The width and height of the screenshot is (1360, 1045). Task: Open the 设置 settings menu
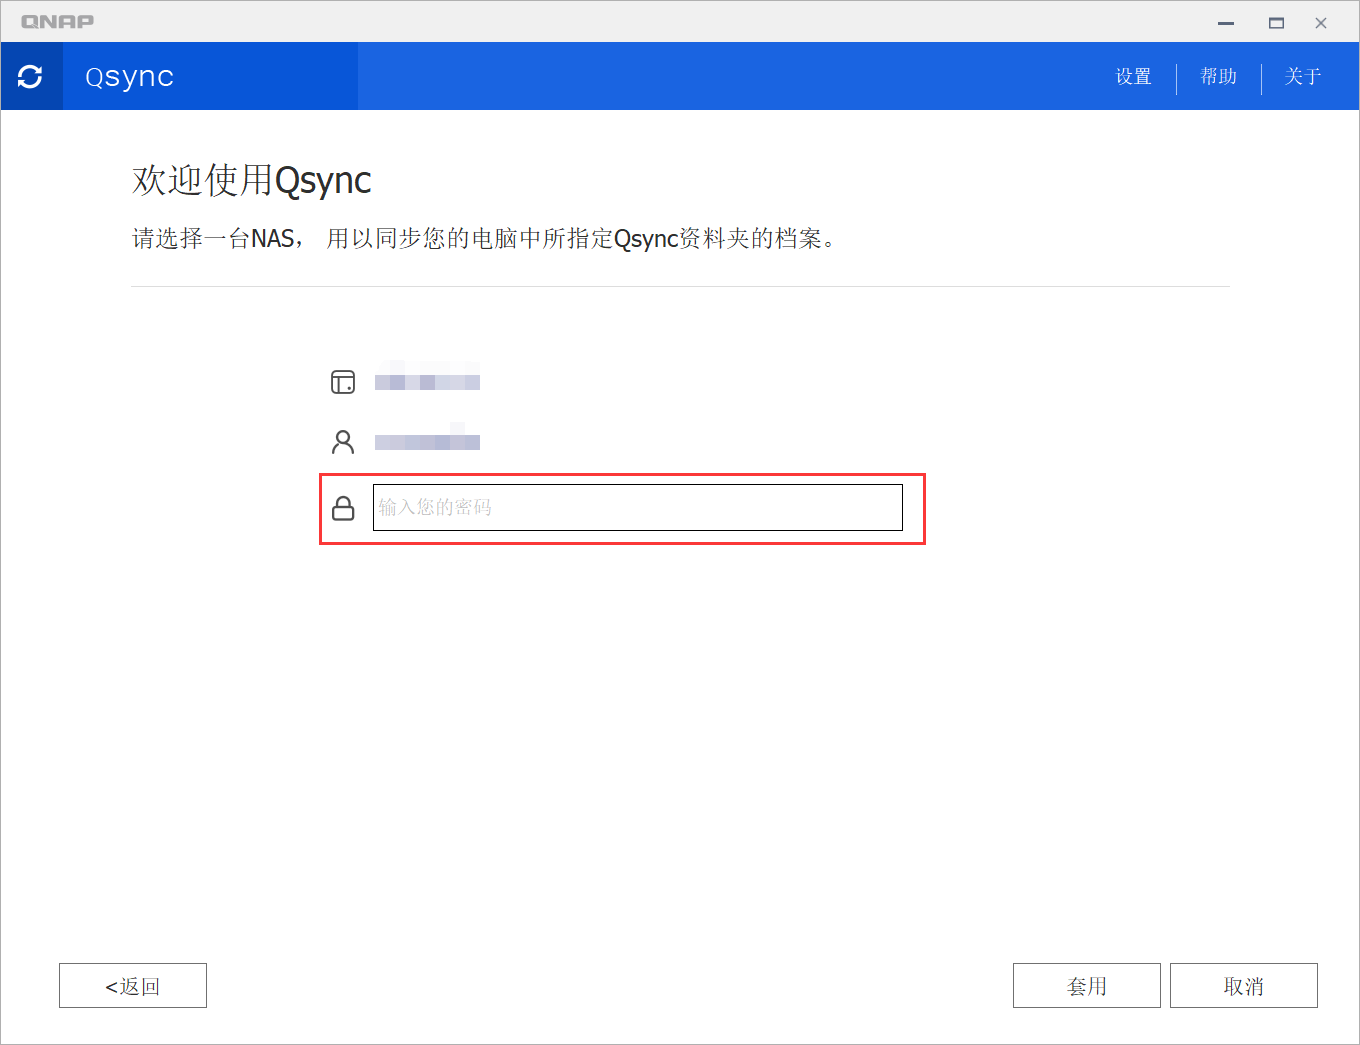[1133, 77]
